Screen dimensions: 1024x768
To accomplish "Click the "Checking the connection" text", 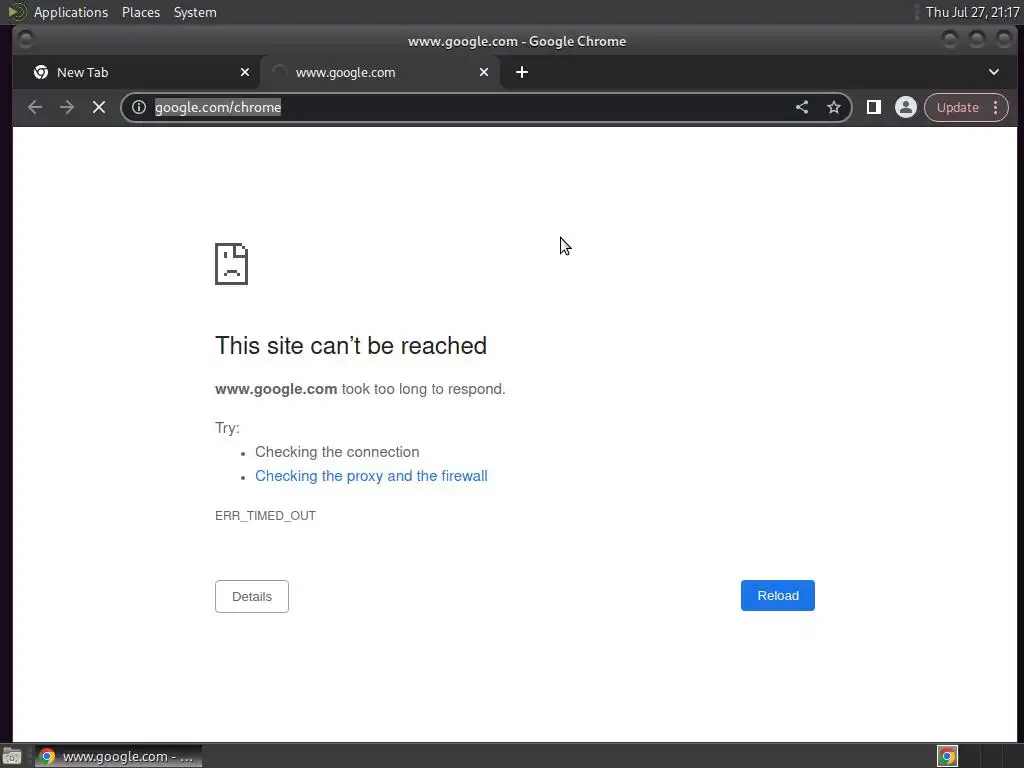I will point(337,452).
